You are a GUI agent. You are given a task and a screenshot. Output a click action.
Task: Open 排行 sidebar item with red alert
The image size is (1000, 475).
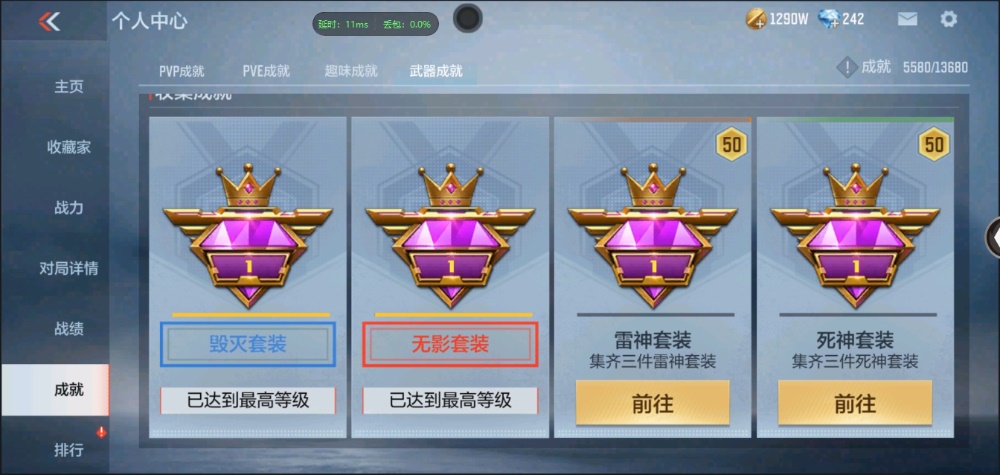tap(68, 449)
